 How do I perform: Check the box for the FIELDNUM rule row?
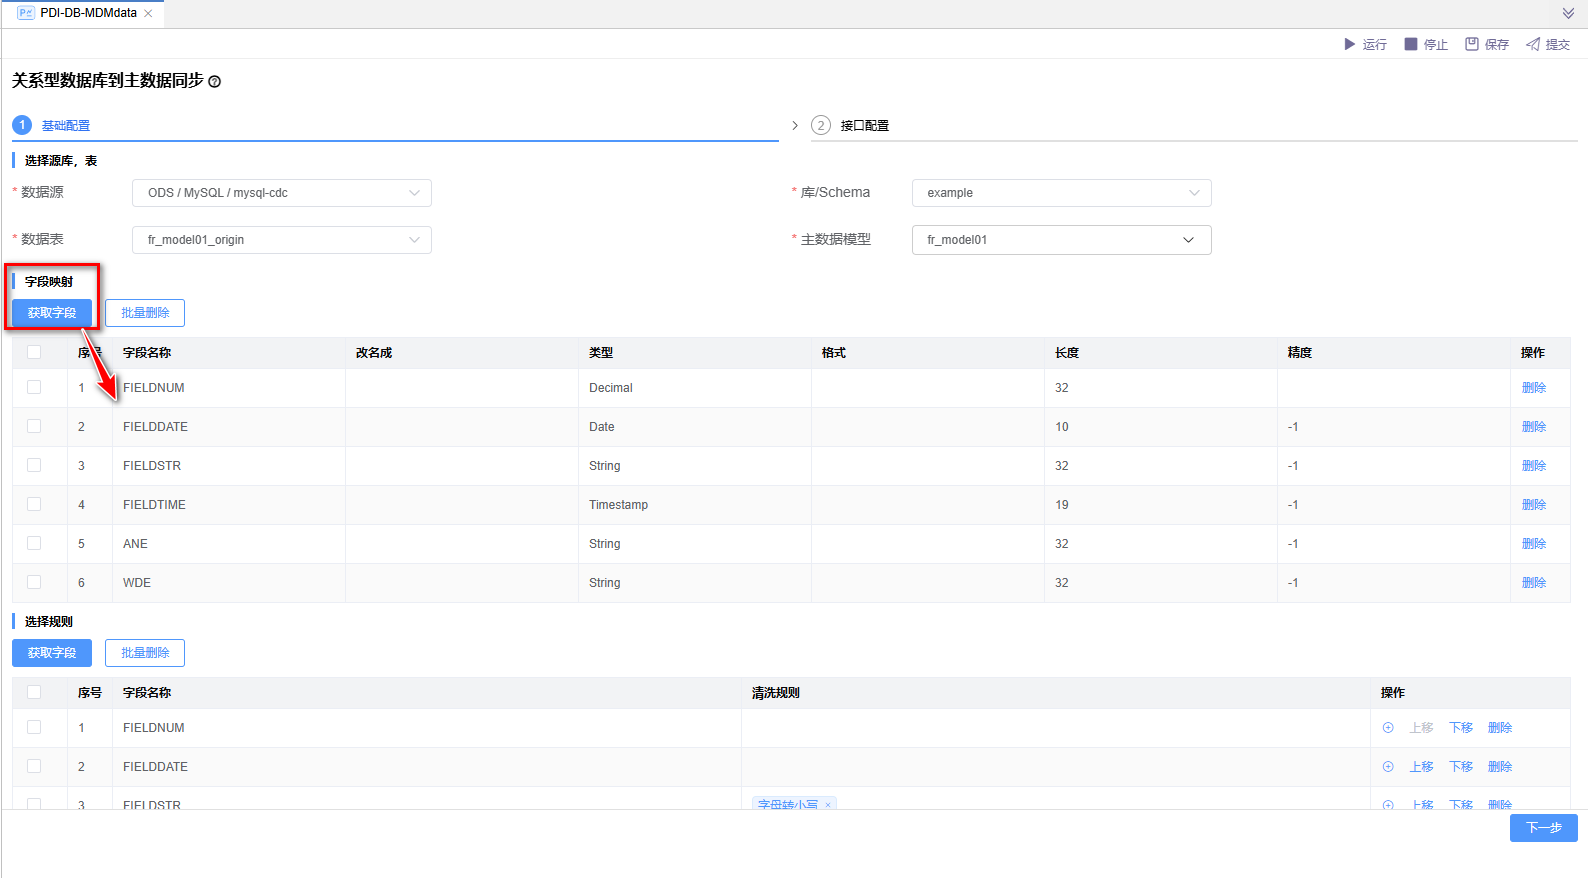point(34,727)
